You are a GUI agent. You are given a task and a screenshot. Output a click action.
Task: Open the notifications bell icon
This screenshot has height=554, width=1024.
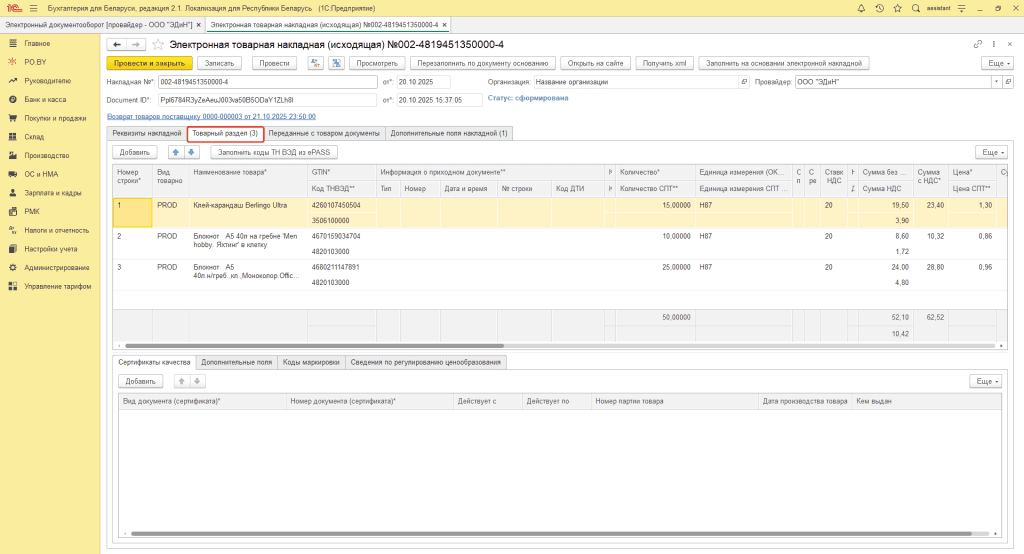click(x=862, y=8)
